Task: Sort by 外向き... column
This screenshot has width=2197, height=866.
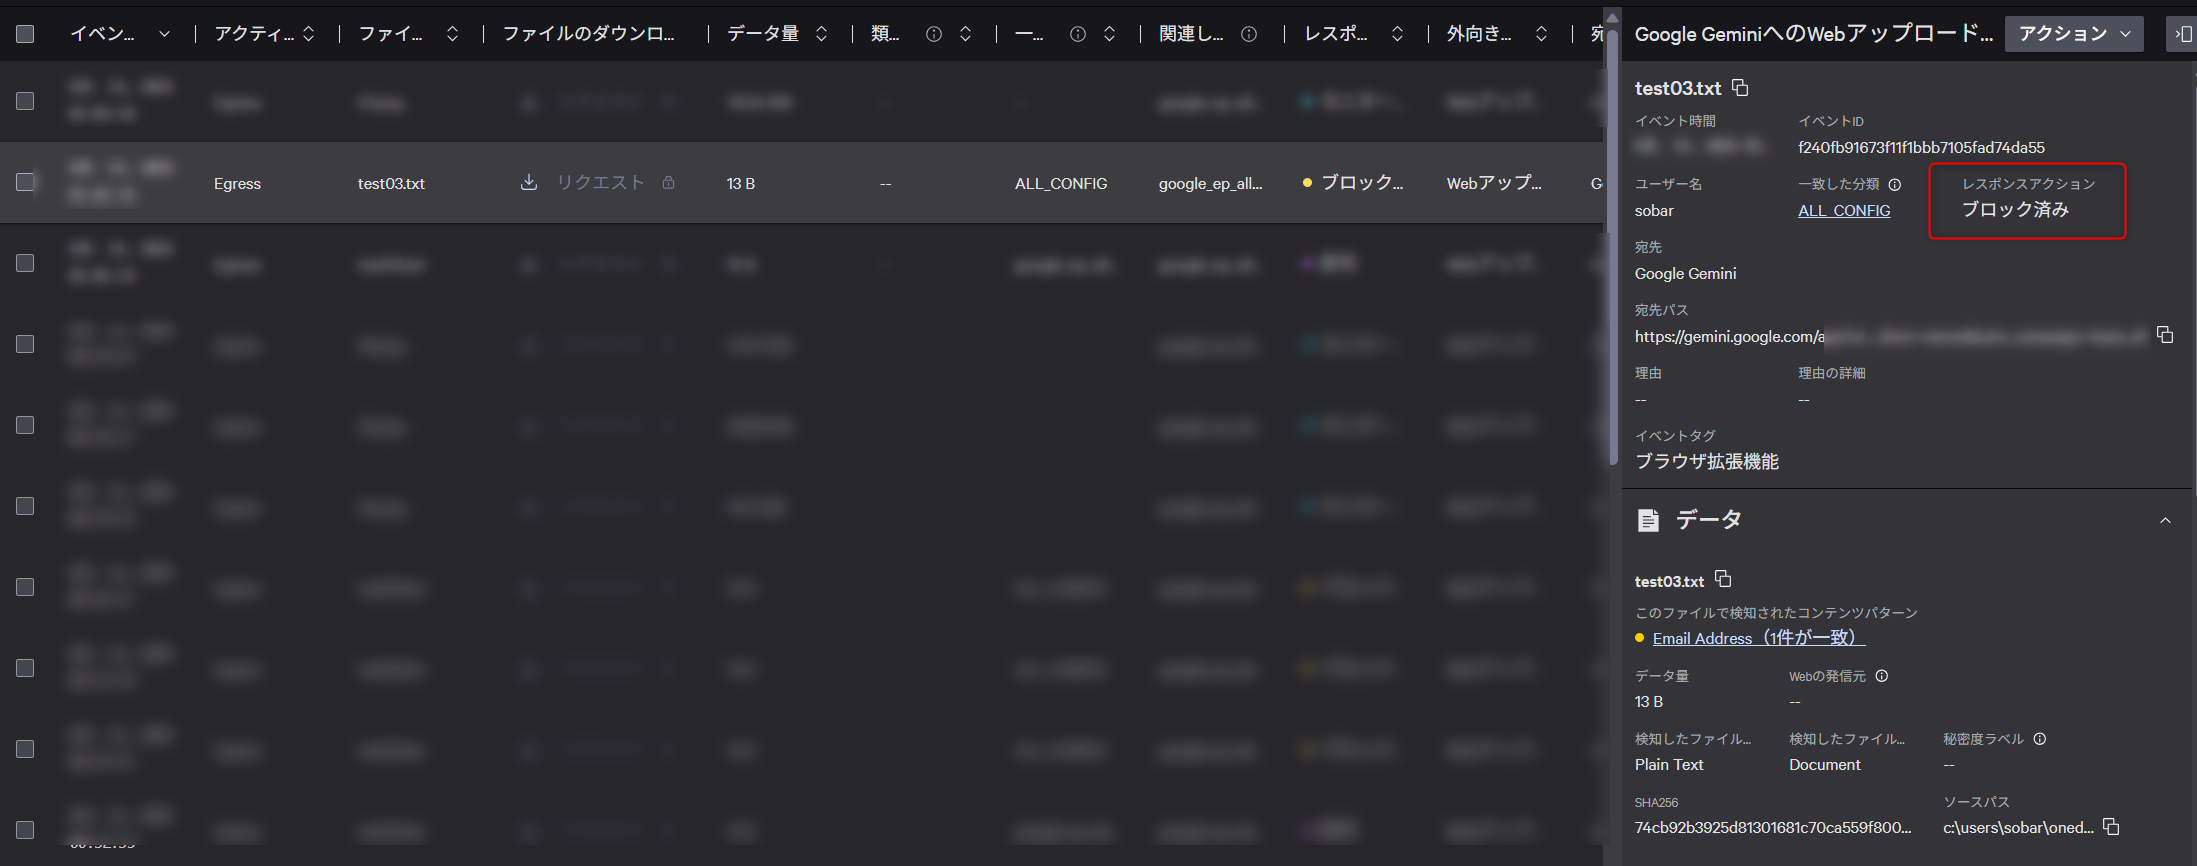Action: coord(1542,34)
